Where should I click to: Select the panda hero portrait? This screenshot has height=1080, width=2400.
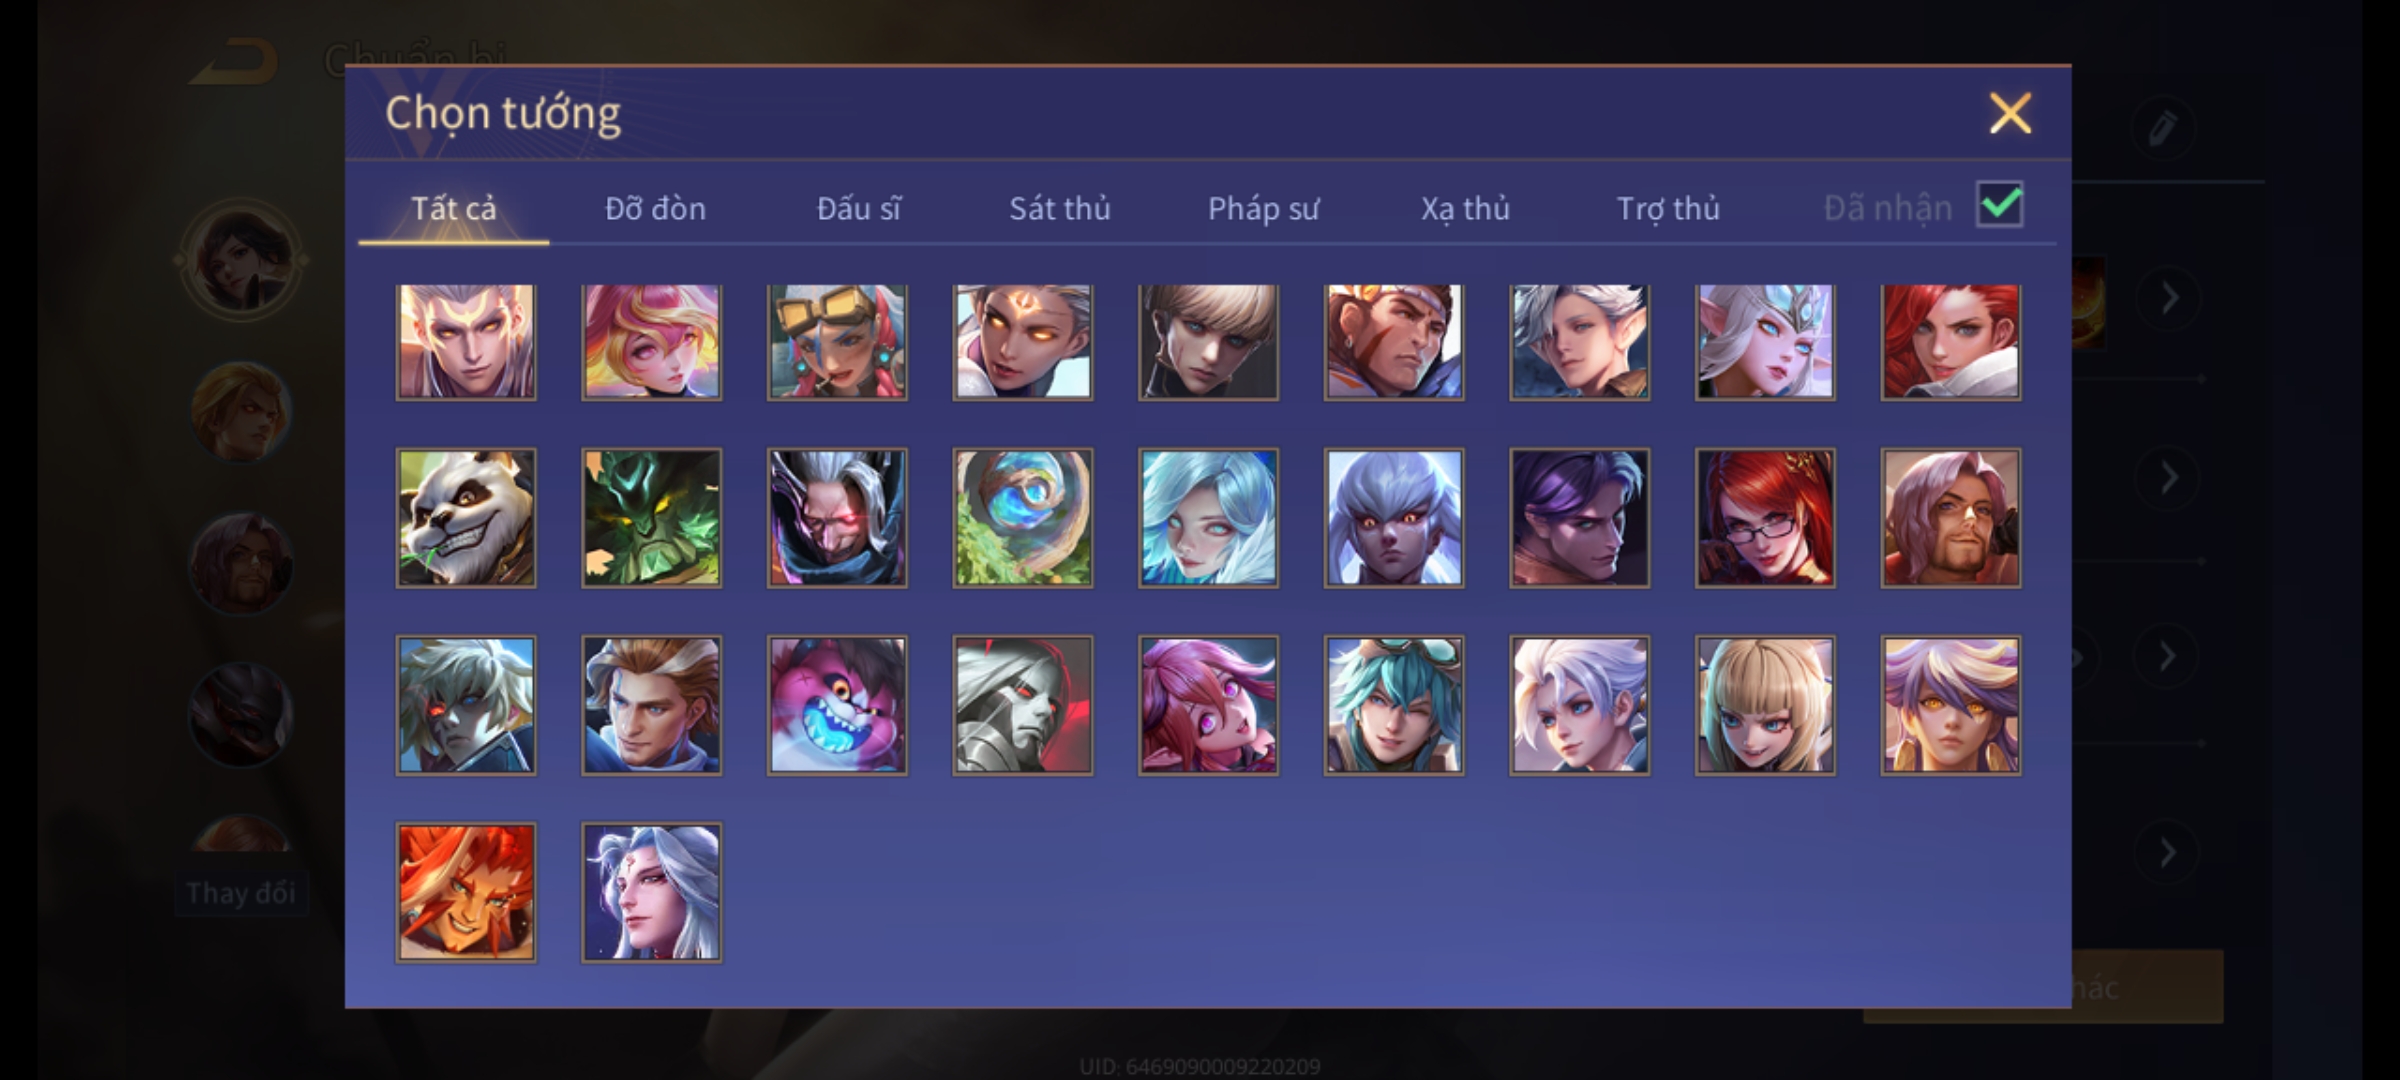click(466, 518)
